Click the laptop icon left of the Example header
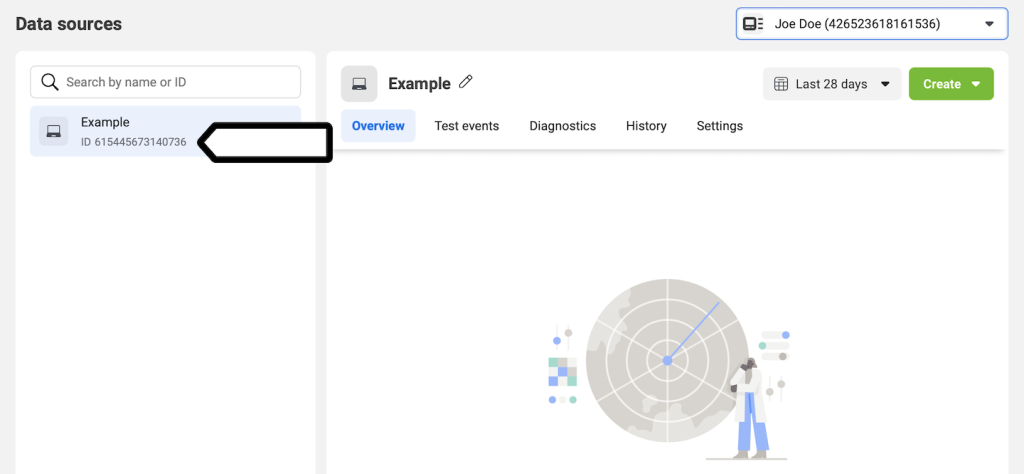1024x474 pixels. (359, 84)
